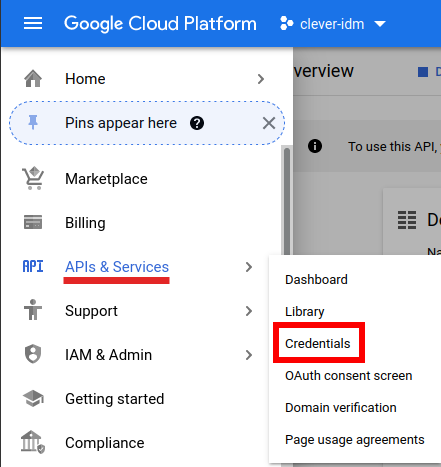The height and width of the screenshot is (467, 441).
Task: Click the Billing credit card icon
Action: 33,222
